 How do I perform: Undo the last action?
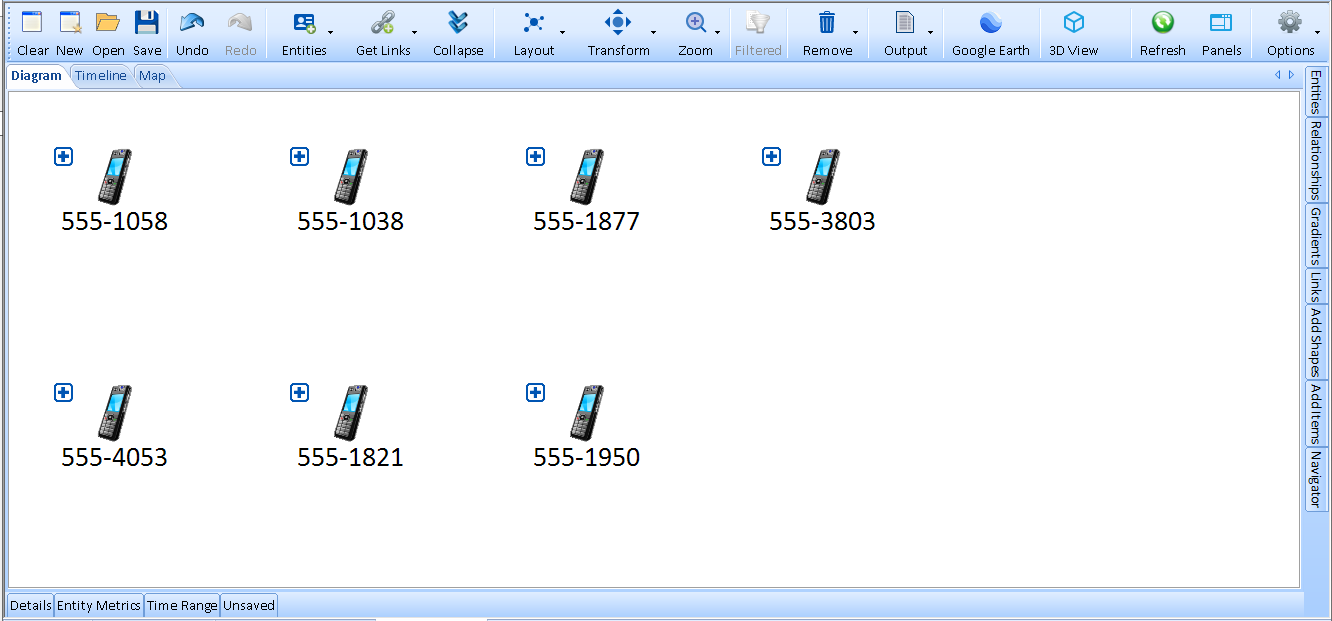pos(192,23)
